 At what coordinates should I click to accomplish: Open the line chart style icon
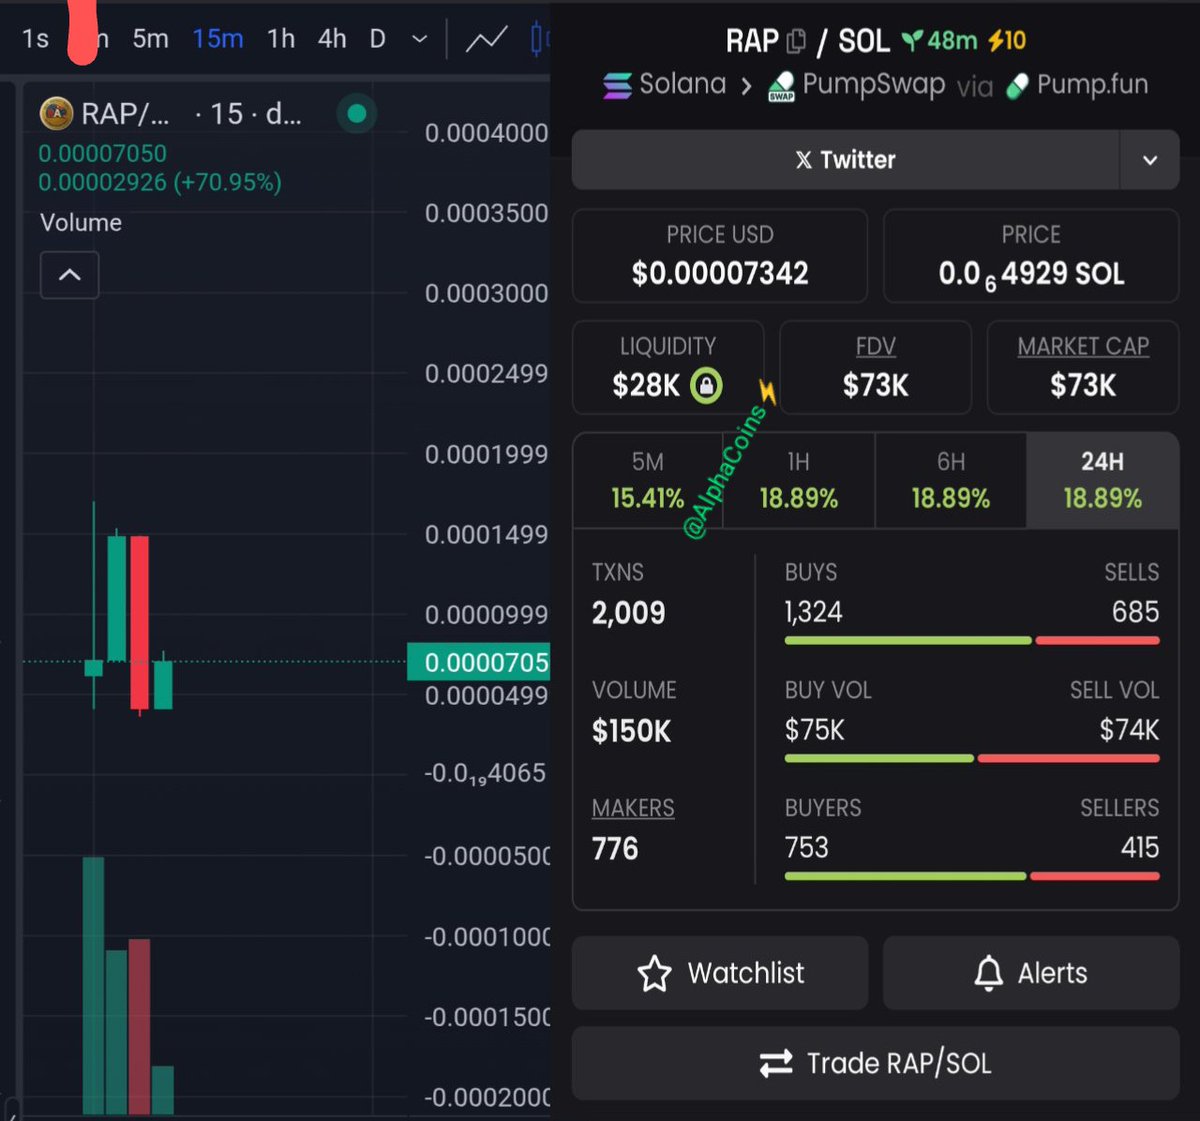click(487, 39)
